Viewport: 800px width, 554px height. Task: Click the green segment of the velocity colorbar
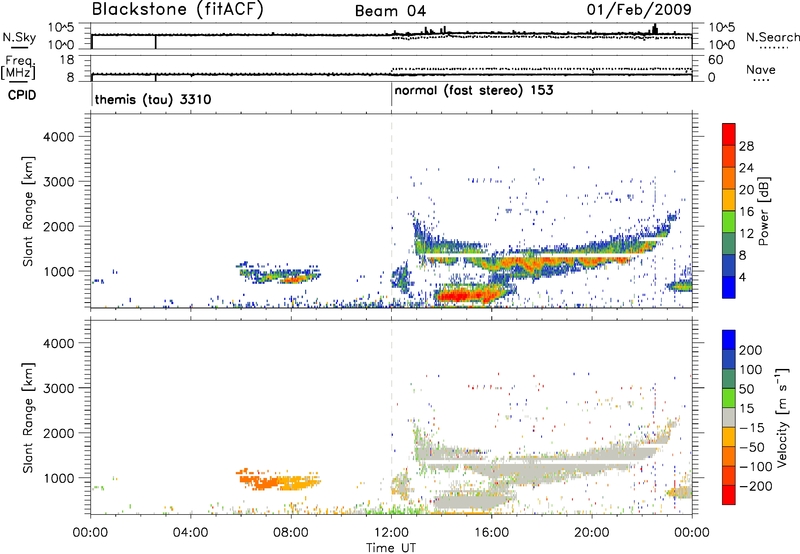(x=729, y=398)
